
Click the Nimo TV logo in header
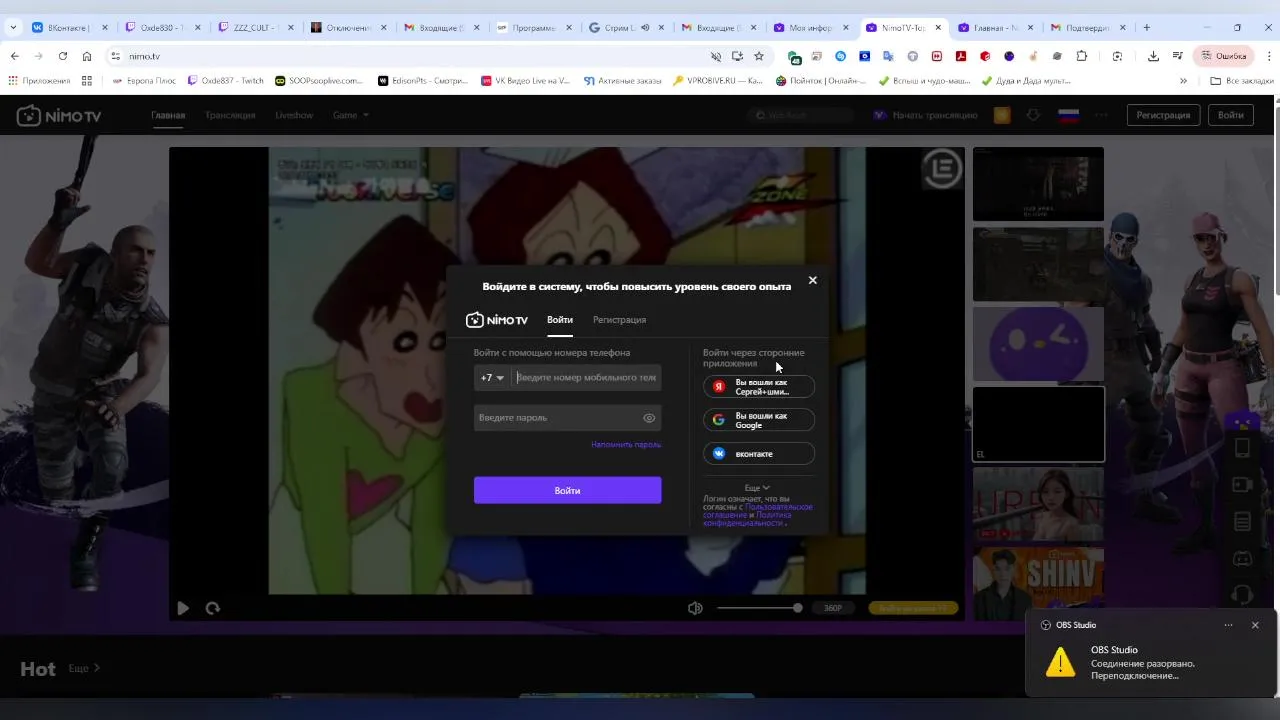pos(59,116)
